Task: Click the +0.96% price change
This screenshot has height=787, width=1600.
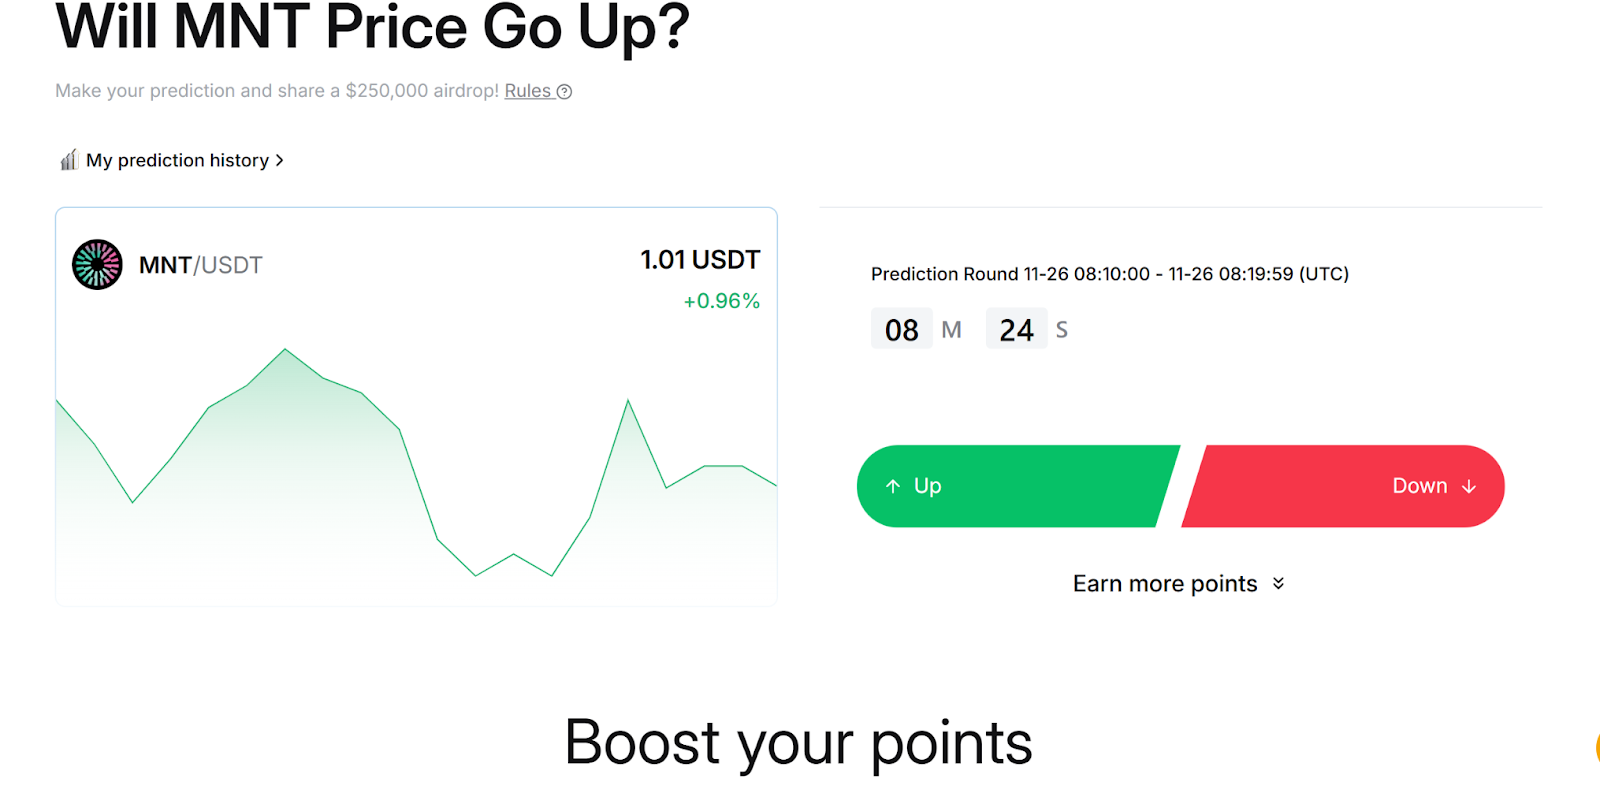Action: [x=722, y=301]
